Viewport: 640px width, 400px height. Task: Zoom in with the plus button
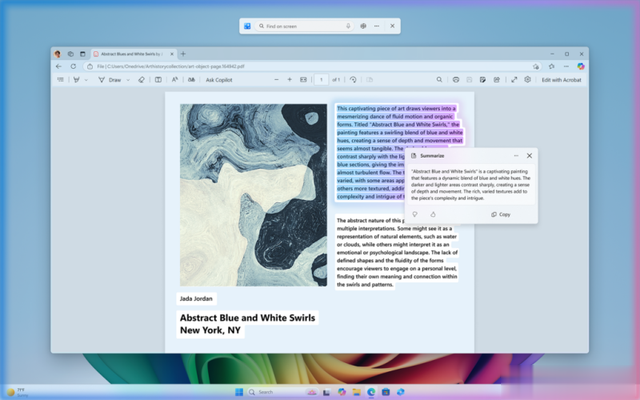[290, 79]
